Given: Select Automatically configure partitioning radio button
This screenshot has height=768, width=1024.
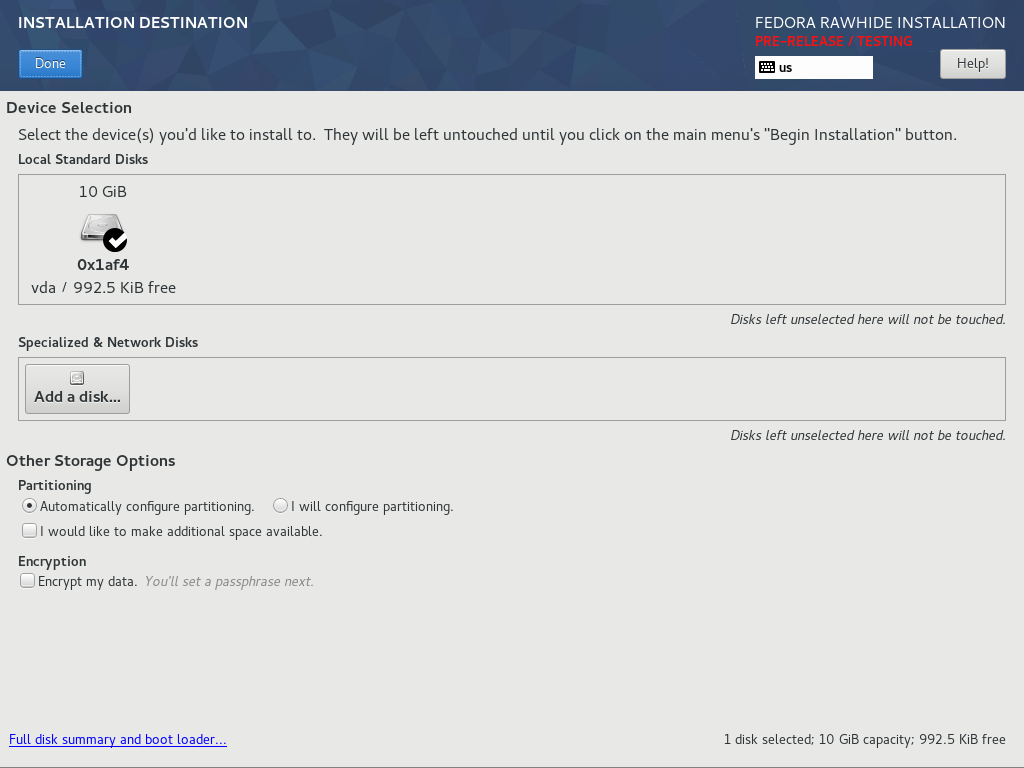Looking at the screenshot, I should point(29,505).
